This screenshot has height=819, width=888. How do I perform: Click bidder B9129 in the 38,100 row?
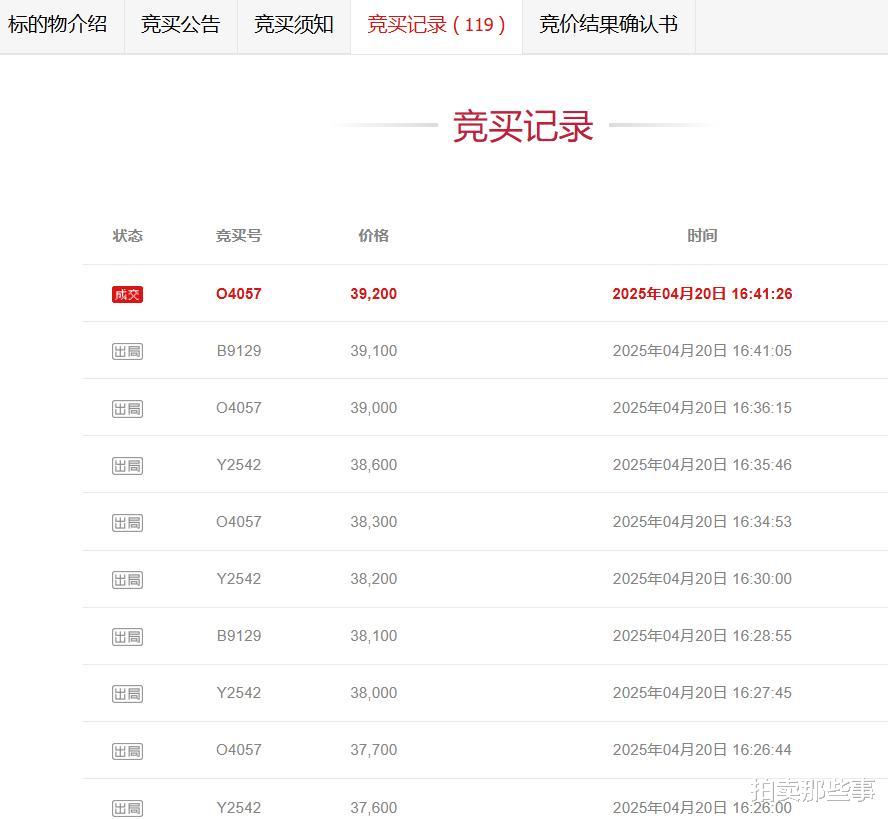pyautogui.click(x=238, y=635)
